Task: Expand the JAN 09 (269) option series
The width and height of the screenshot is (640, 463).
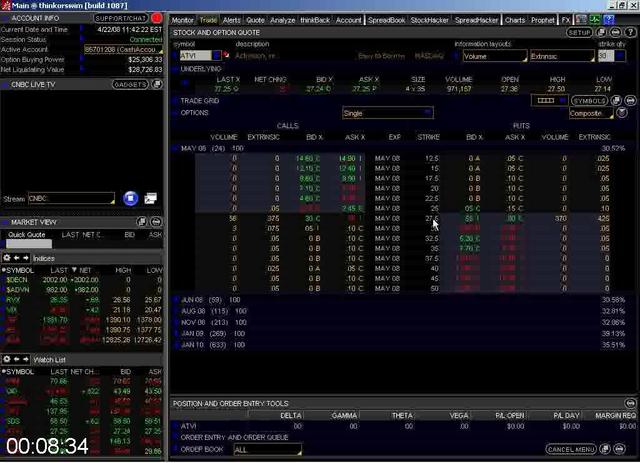Action: (176, 334)
